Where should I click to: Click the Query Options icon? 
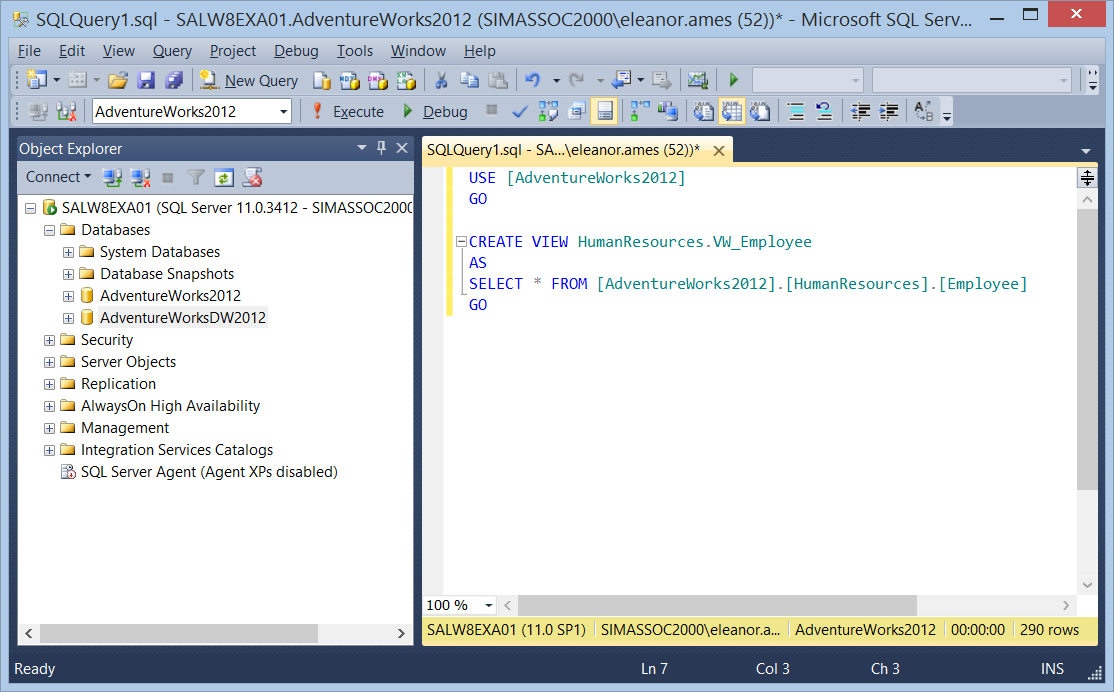pyautogui.click(x=576, y=112)
